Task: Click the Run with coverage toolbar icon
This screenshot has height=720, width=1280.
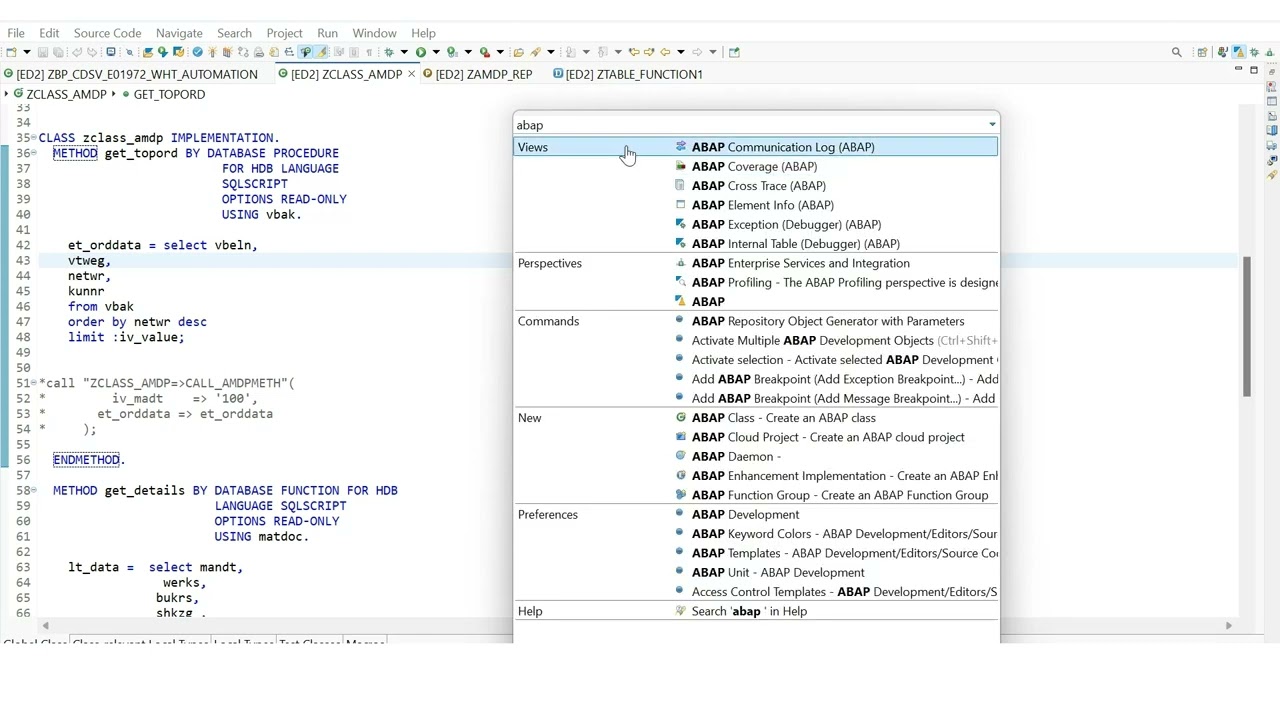Action: click(x=452, y=52)
